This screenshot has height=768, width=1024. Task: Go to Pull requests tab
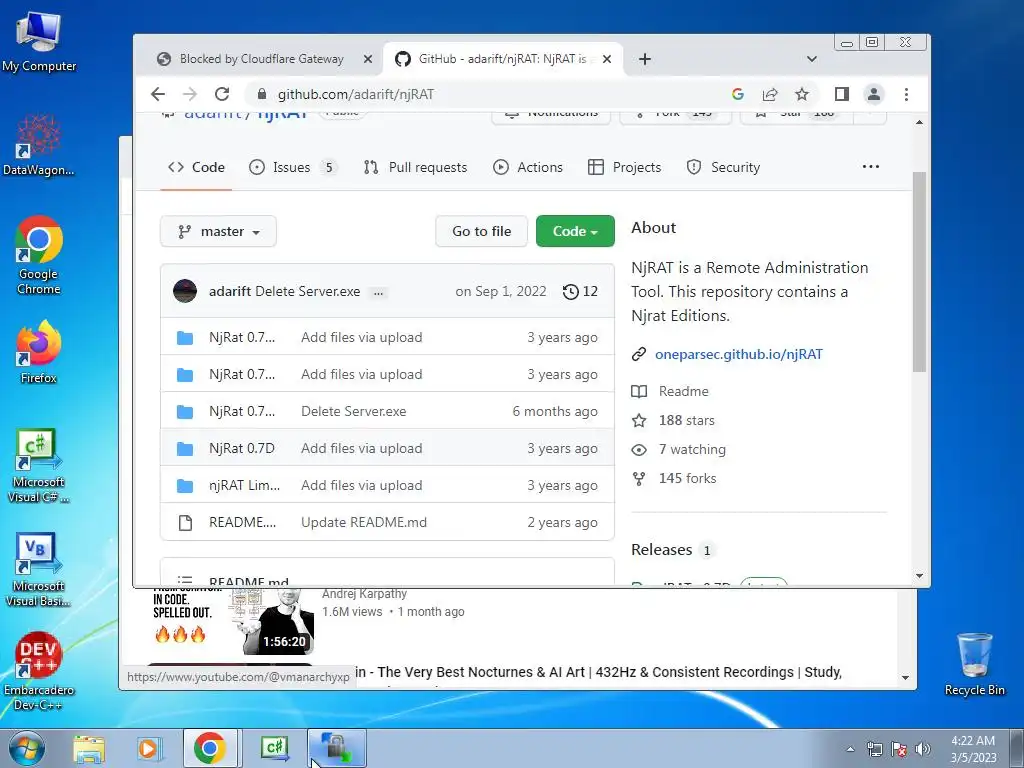tap(415, 167)
